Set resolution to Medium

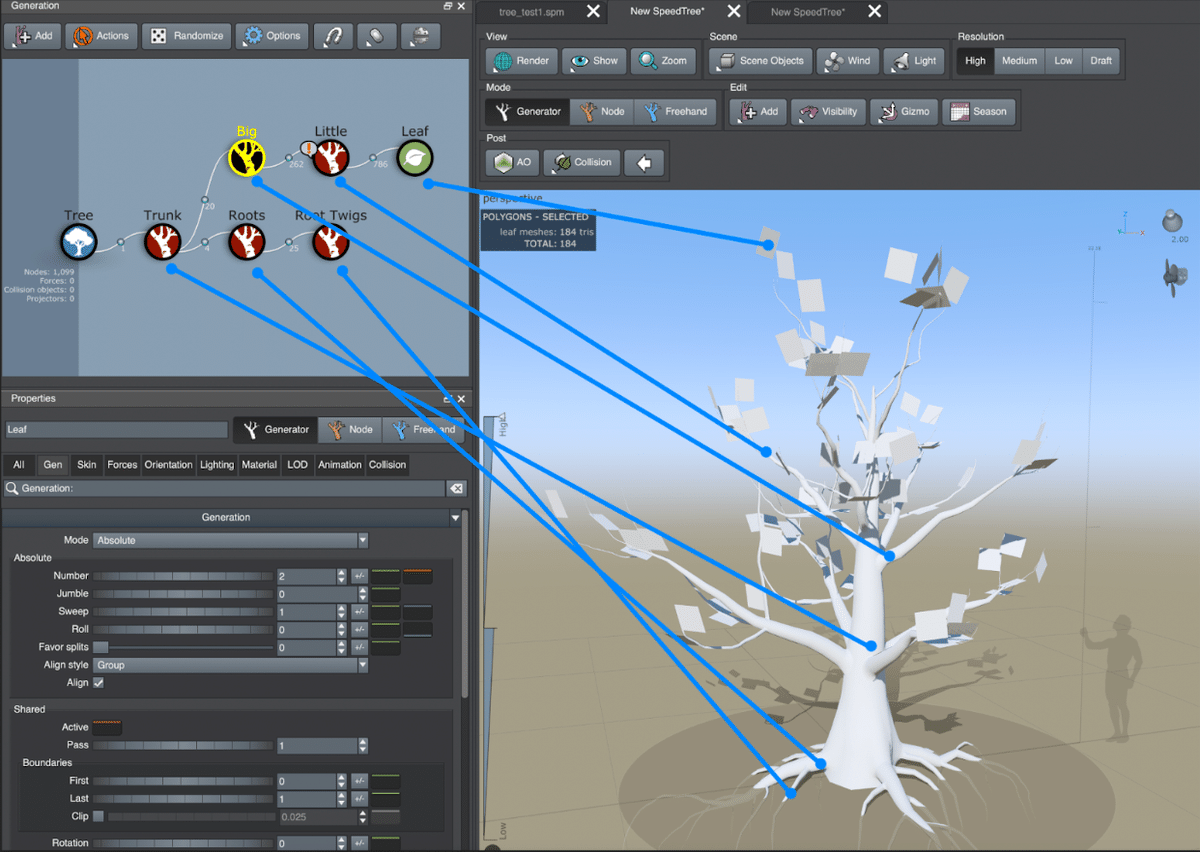click(x=1019, y=61)
